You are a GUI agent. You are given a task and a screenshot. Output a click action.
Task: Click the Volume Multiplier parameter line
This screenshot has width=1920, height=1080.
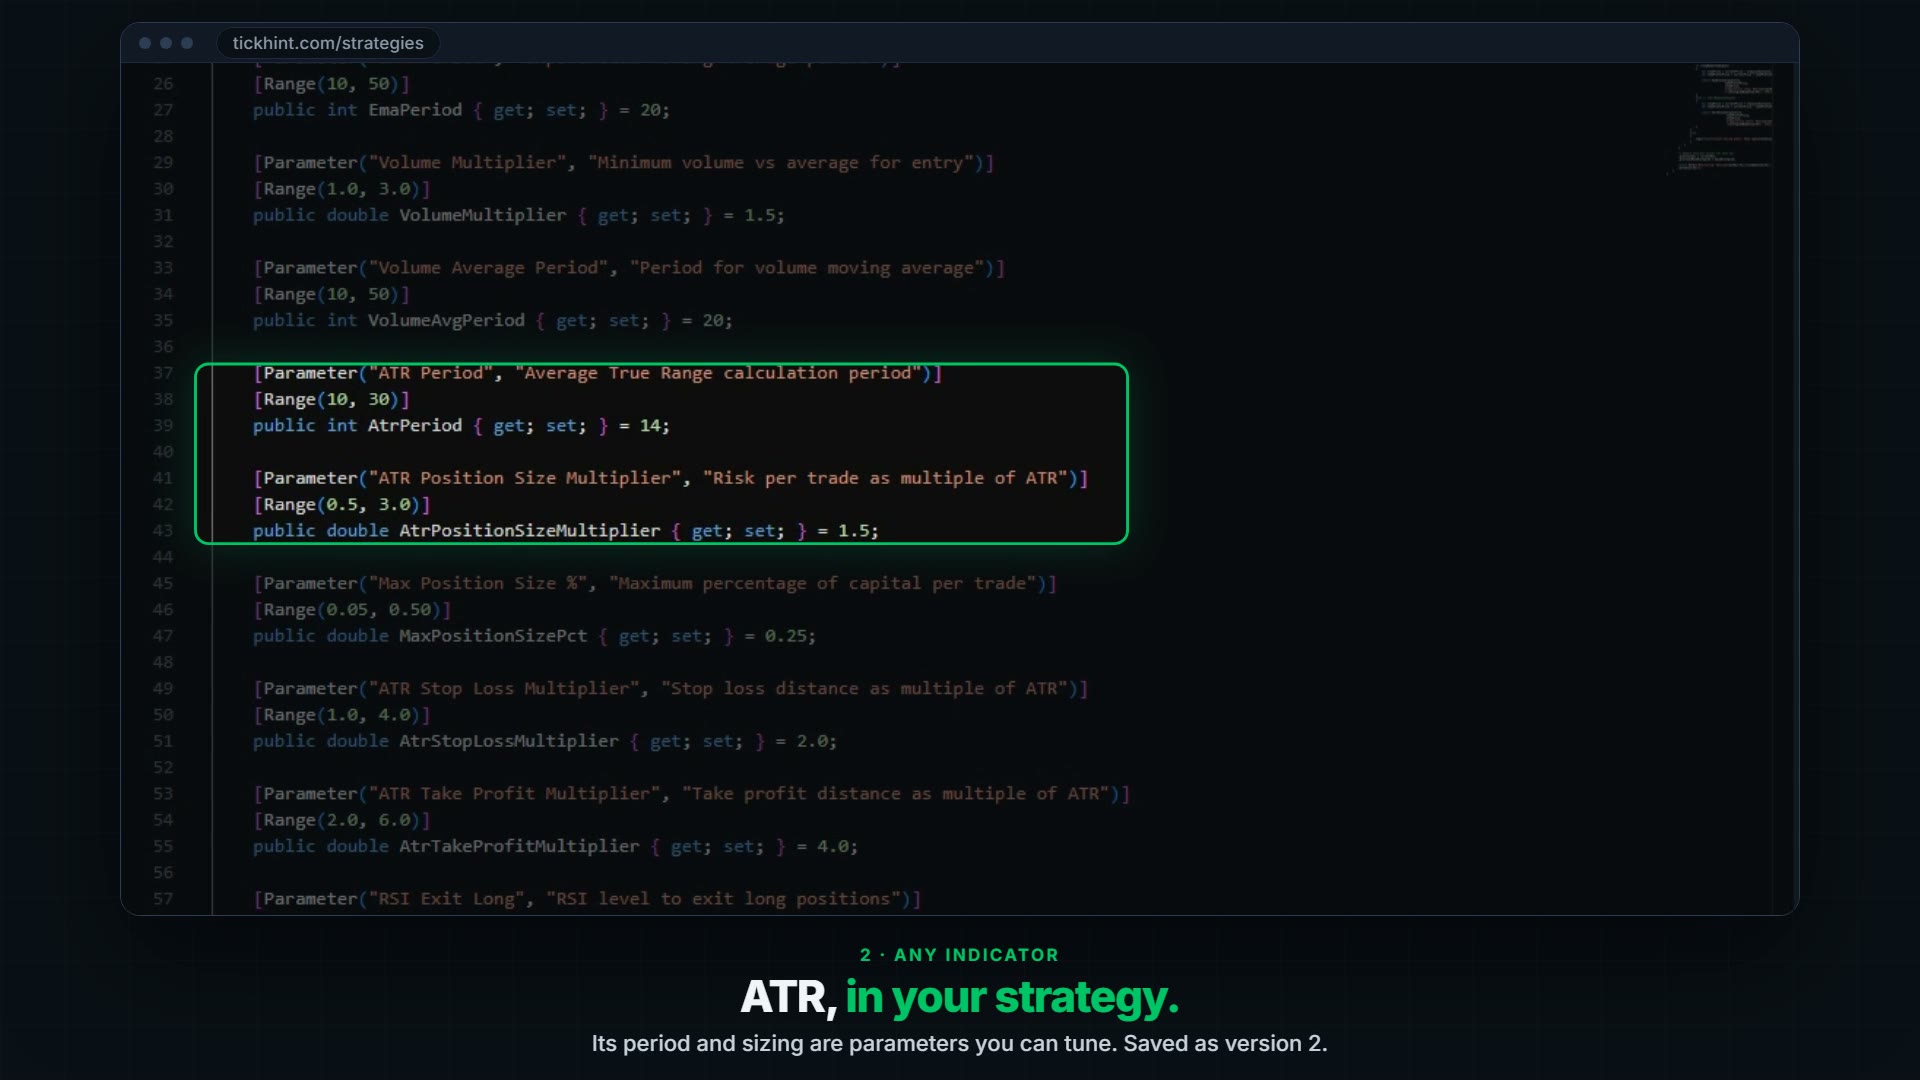tap(623, 163)
